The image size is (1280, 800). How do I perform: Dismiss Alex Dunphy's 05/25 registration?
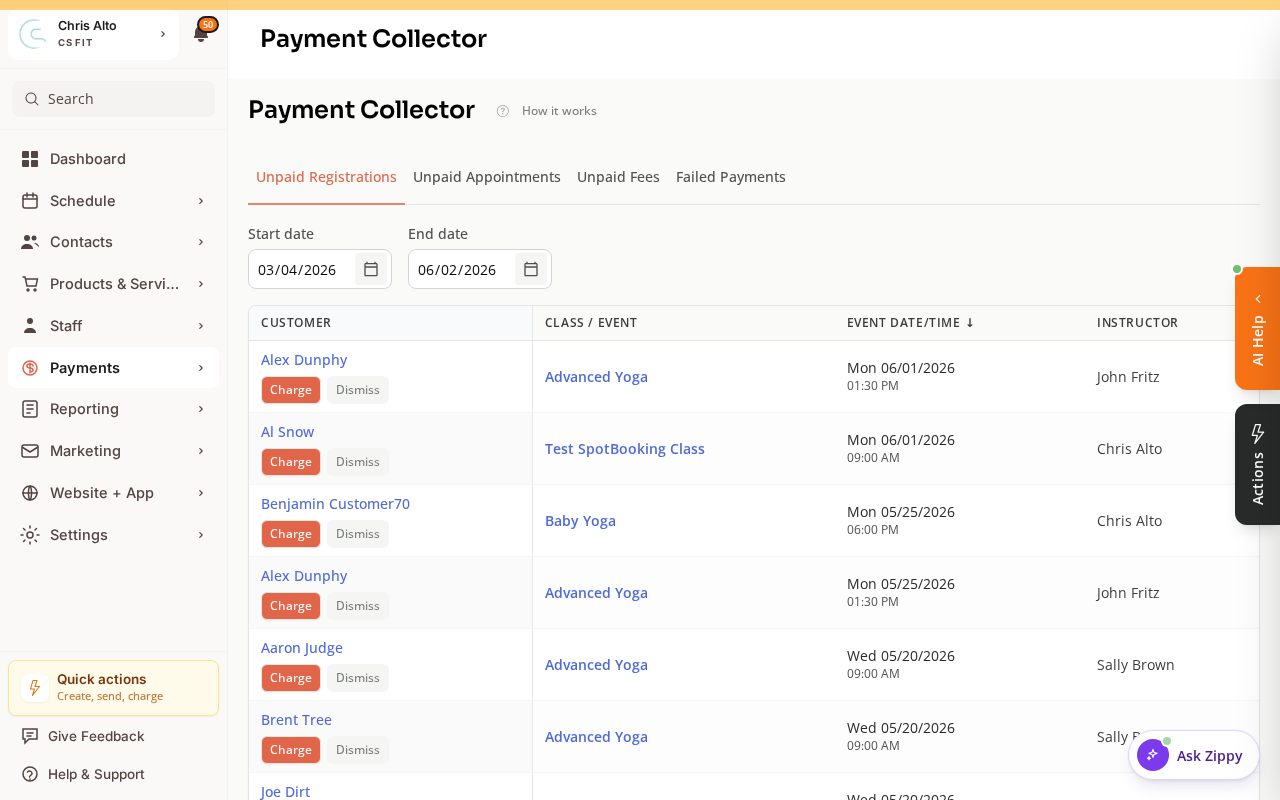358,606
